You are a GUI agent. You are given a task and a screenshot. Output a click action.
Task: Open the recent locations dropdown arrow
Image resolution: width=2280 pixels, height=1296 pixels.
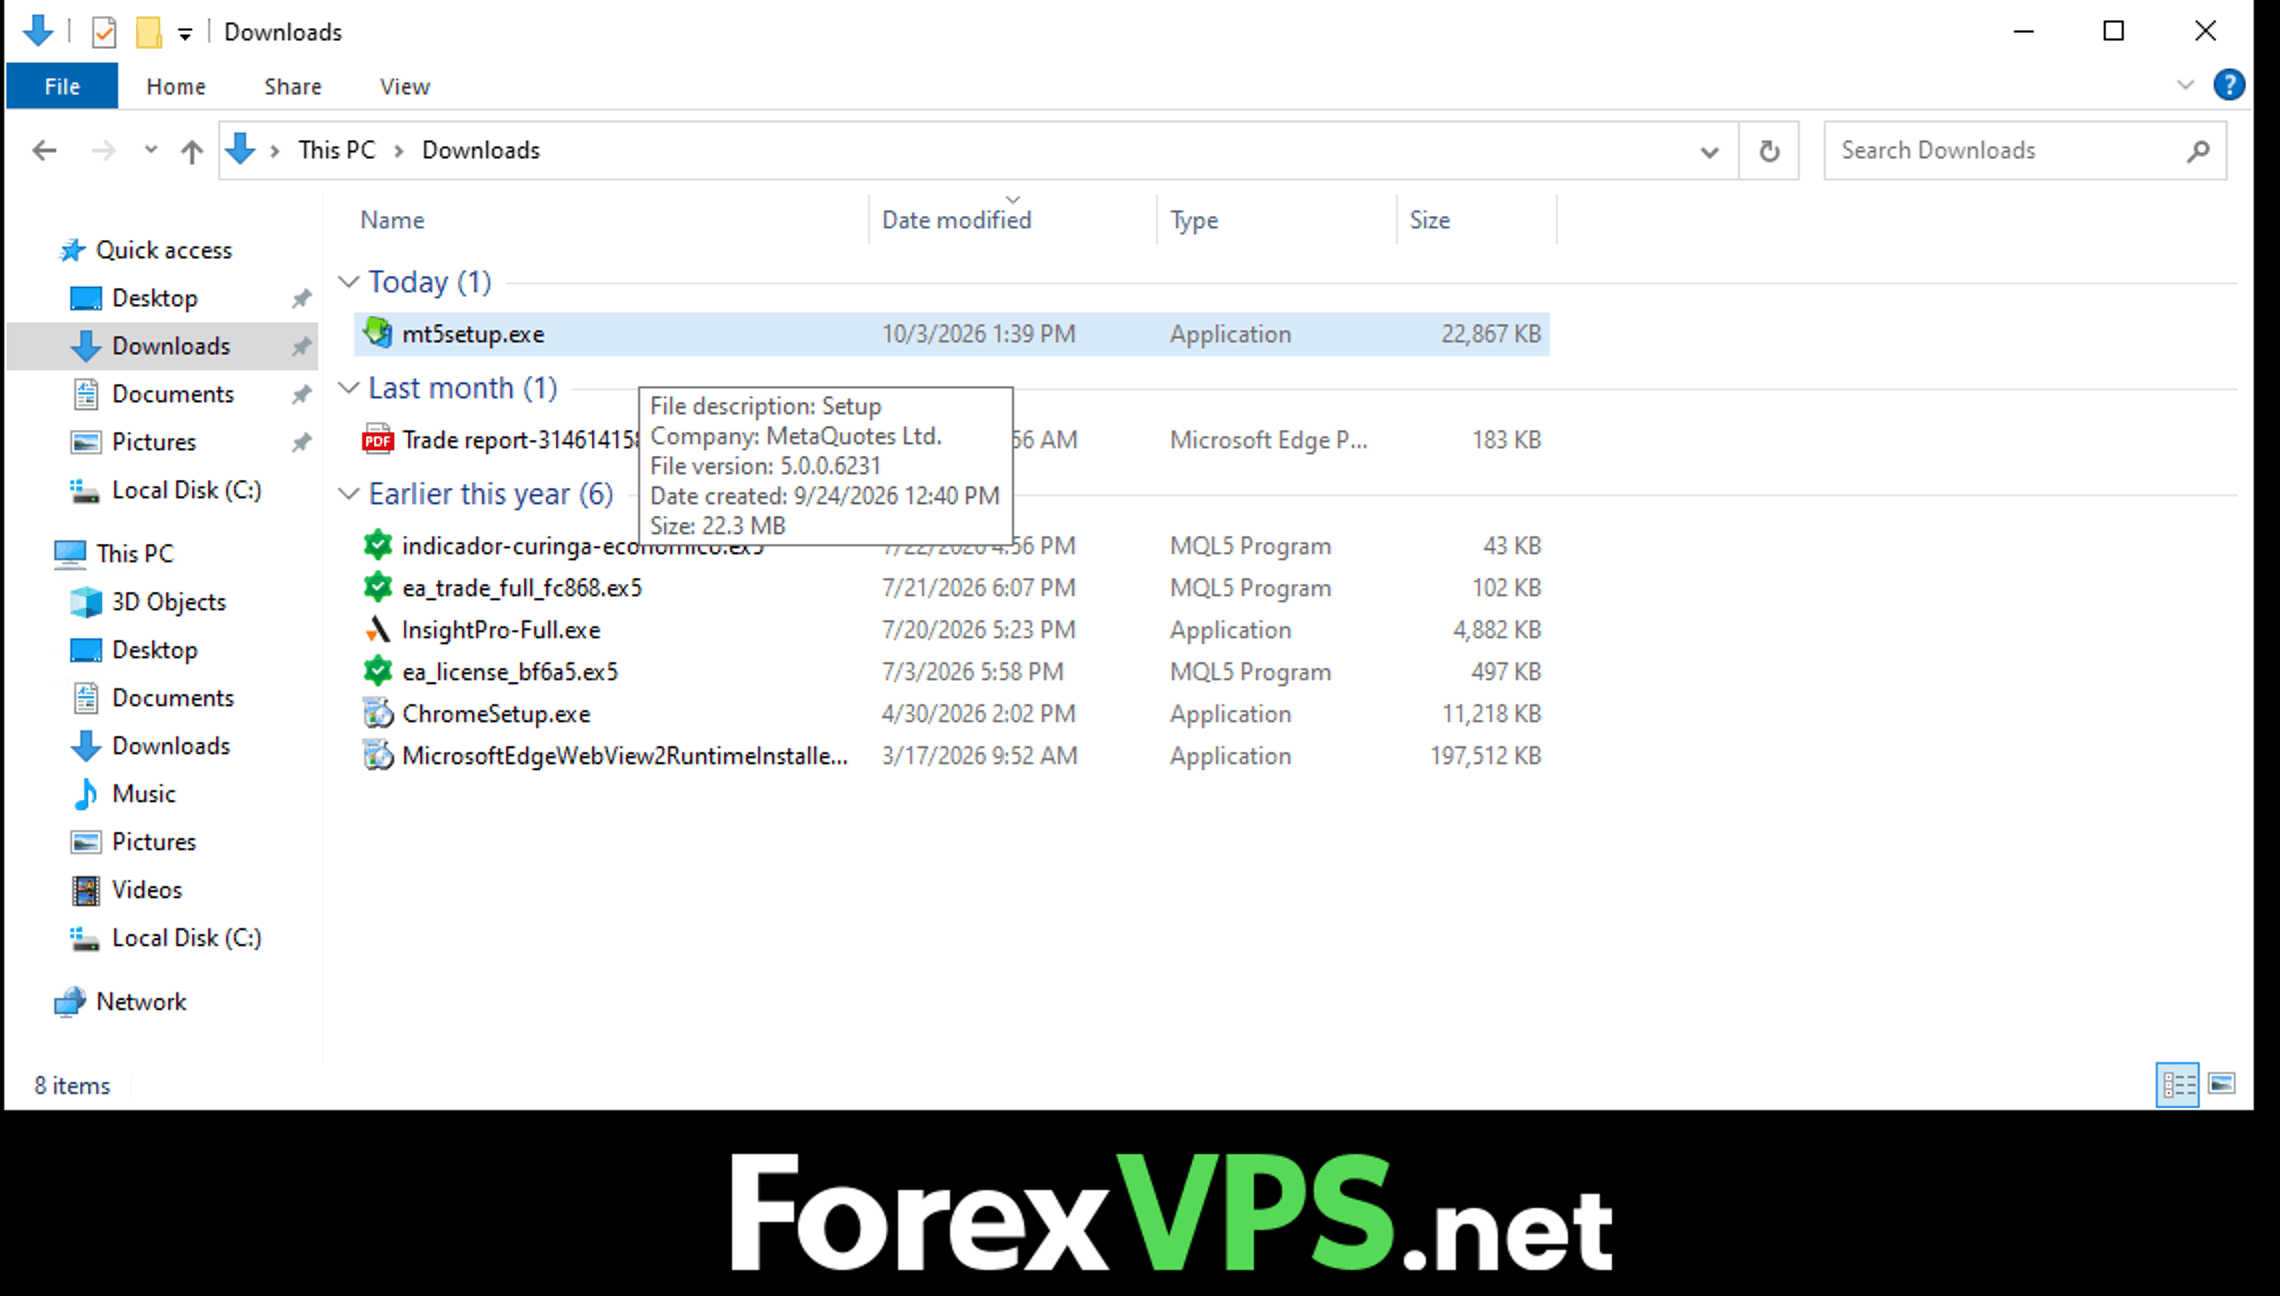pyautogui.click(x=151, y=150)
